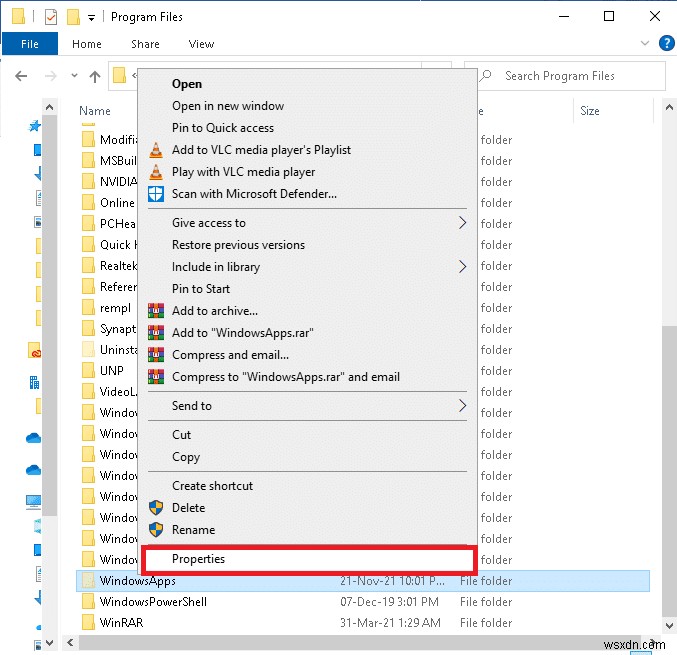The image size is (677, 655).
Task: Click the Quick access star icon in sidebar
Action: click(35, 126)
